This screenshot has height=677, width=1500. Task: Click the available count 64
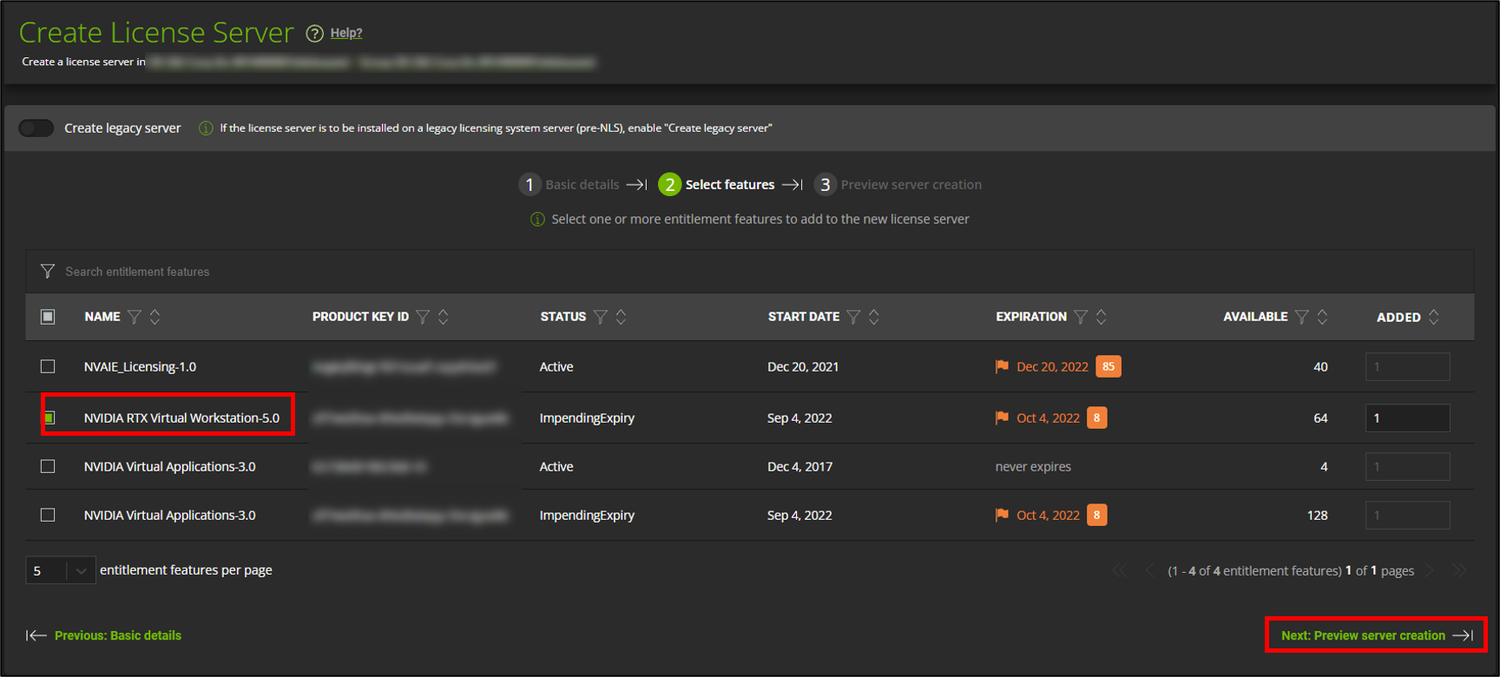[x=1320, y=418]
